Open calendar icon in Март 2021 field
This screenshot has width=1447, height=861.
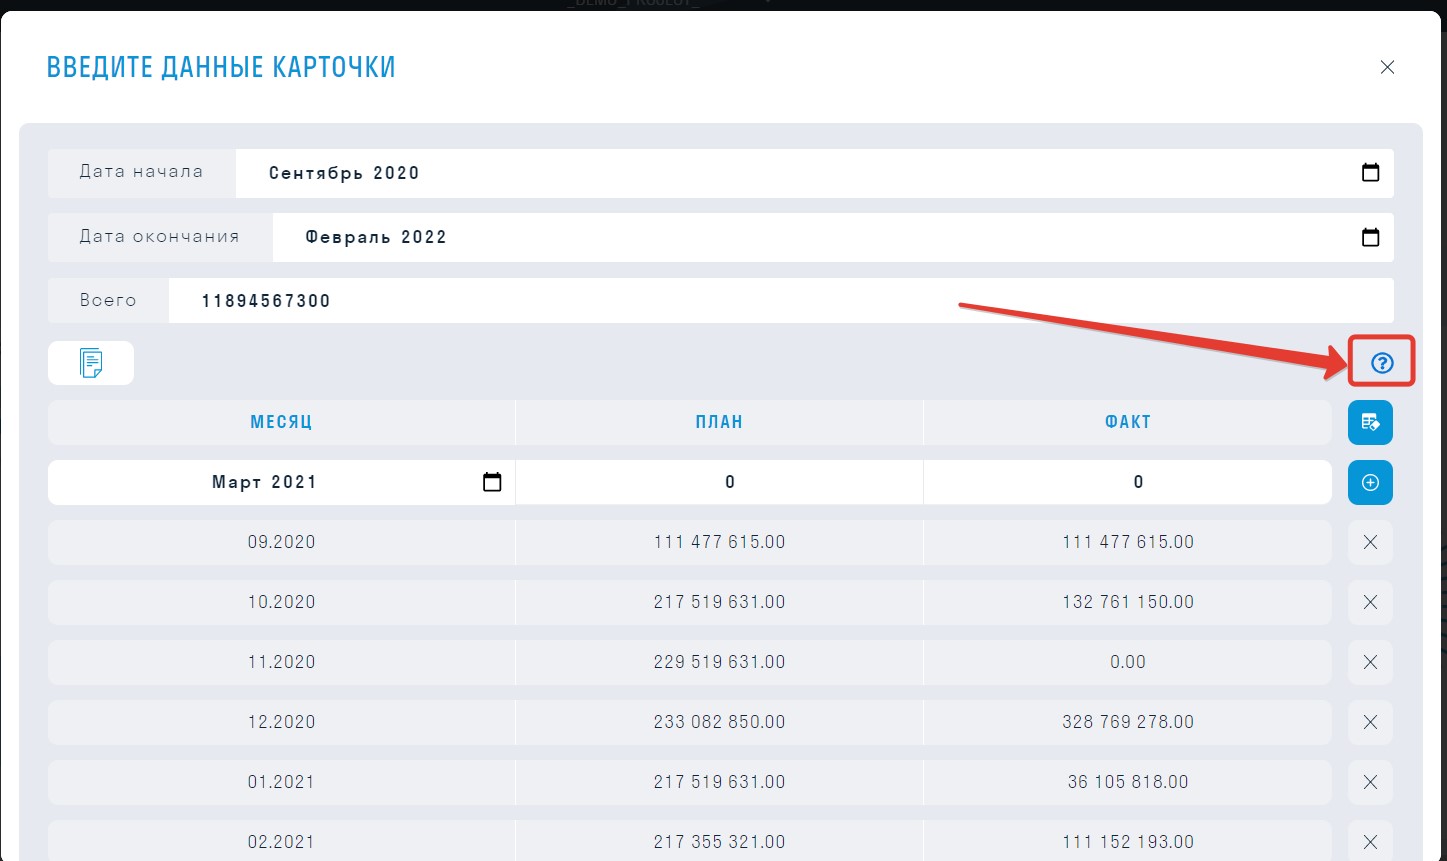[x=492, y=482]
